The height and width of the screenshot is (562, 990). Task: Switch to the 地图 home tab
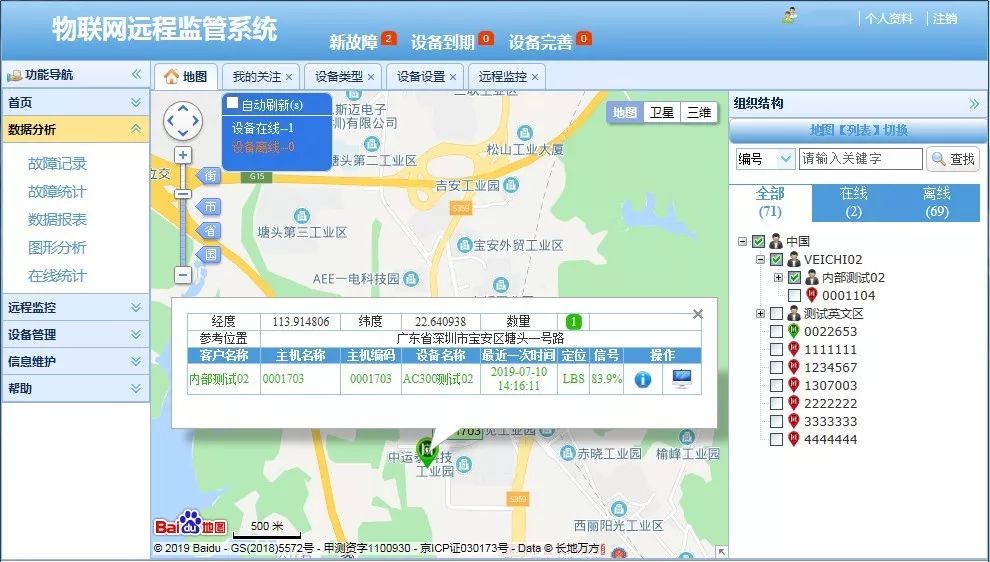[x=186, y=76]
